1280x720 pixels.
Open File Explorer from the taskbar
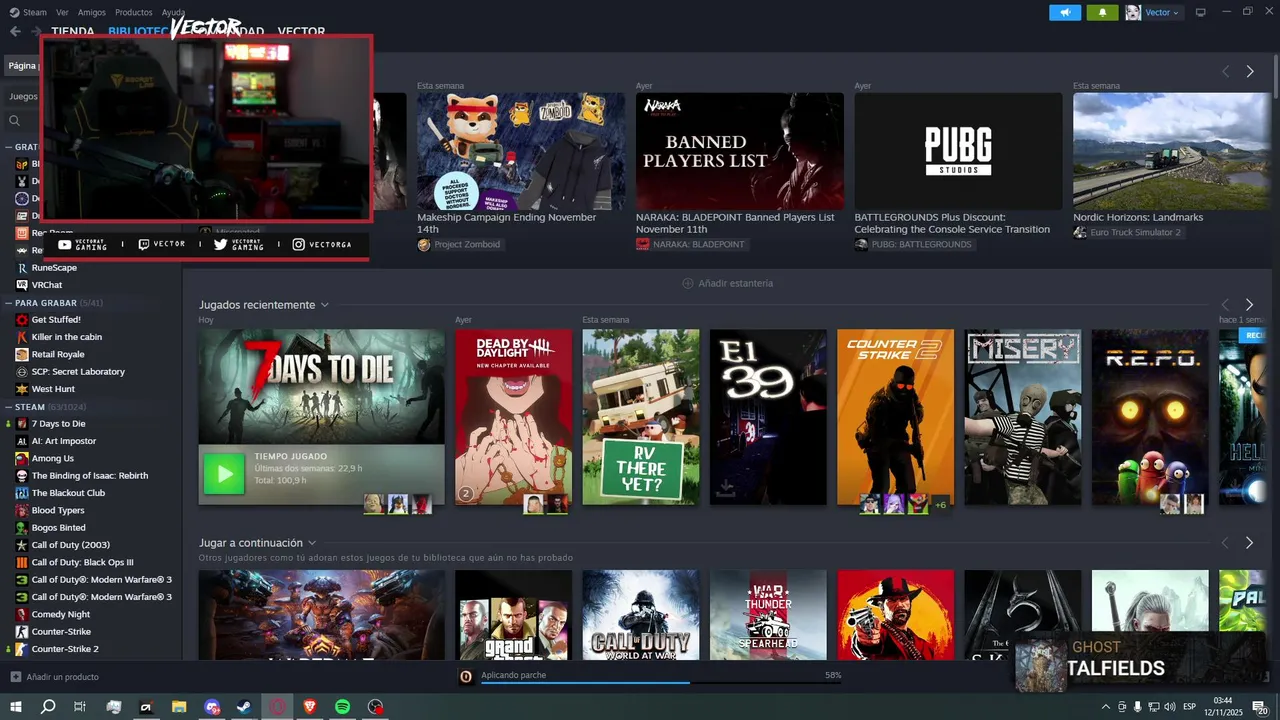[x=178, y=707]
